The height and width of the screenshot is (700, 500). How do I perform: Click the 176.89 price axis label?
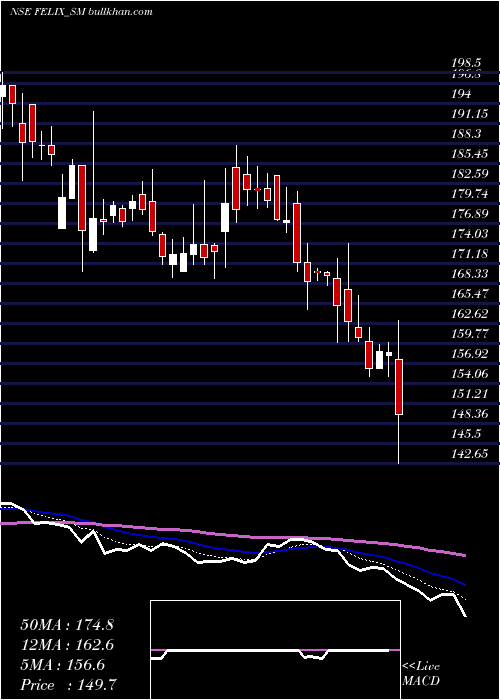pyautogui.click(x=469, y=214)
